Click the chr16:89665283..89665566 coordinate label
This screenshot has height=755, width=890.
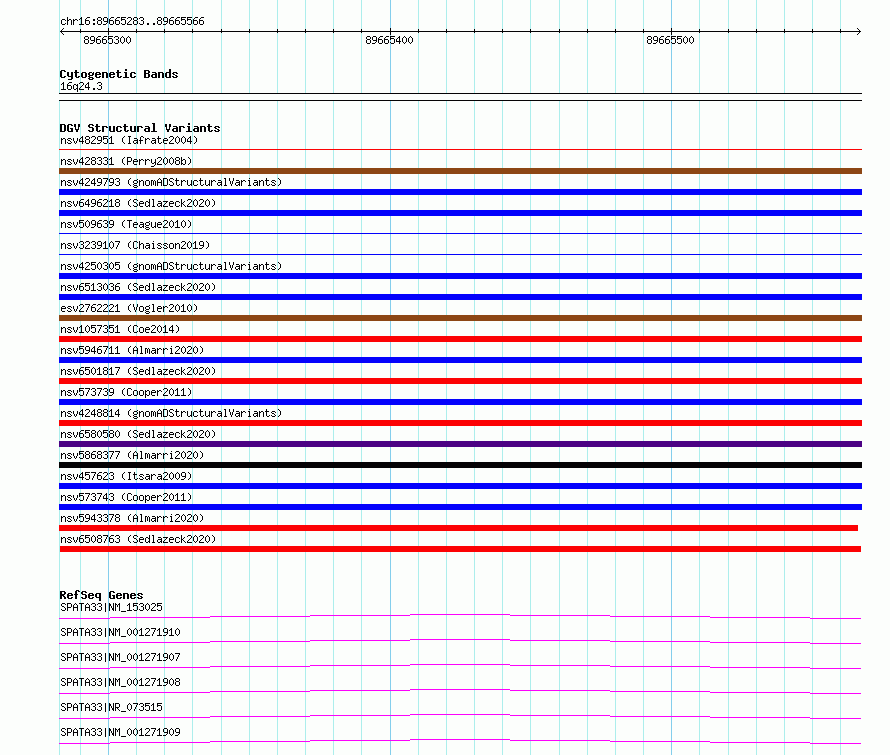click(x=132, y=22)
